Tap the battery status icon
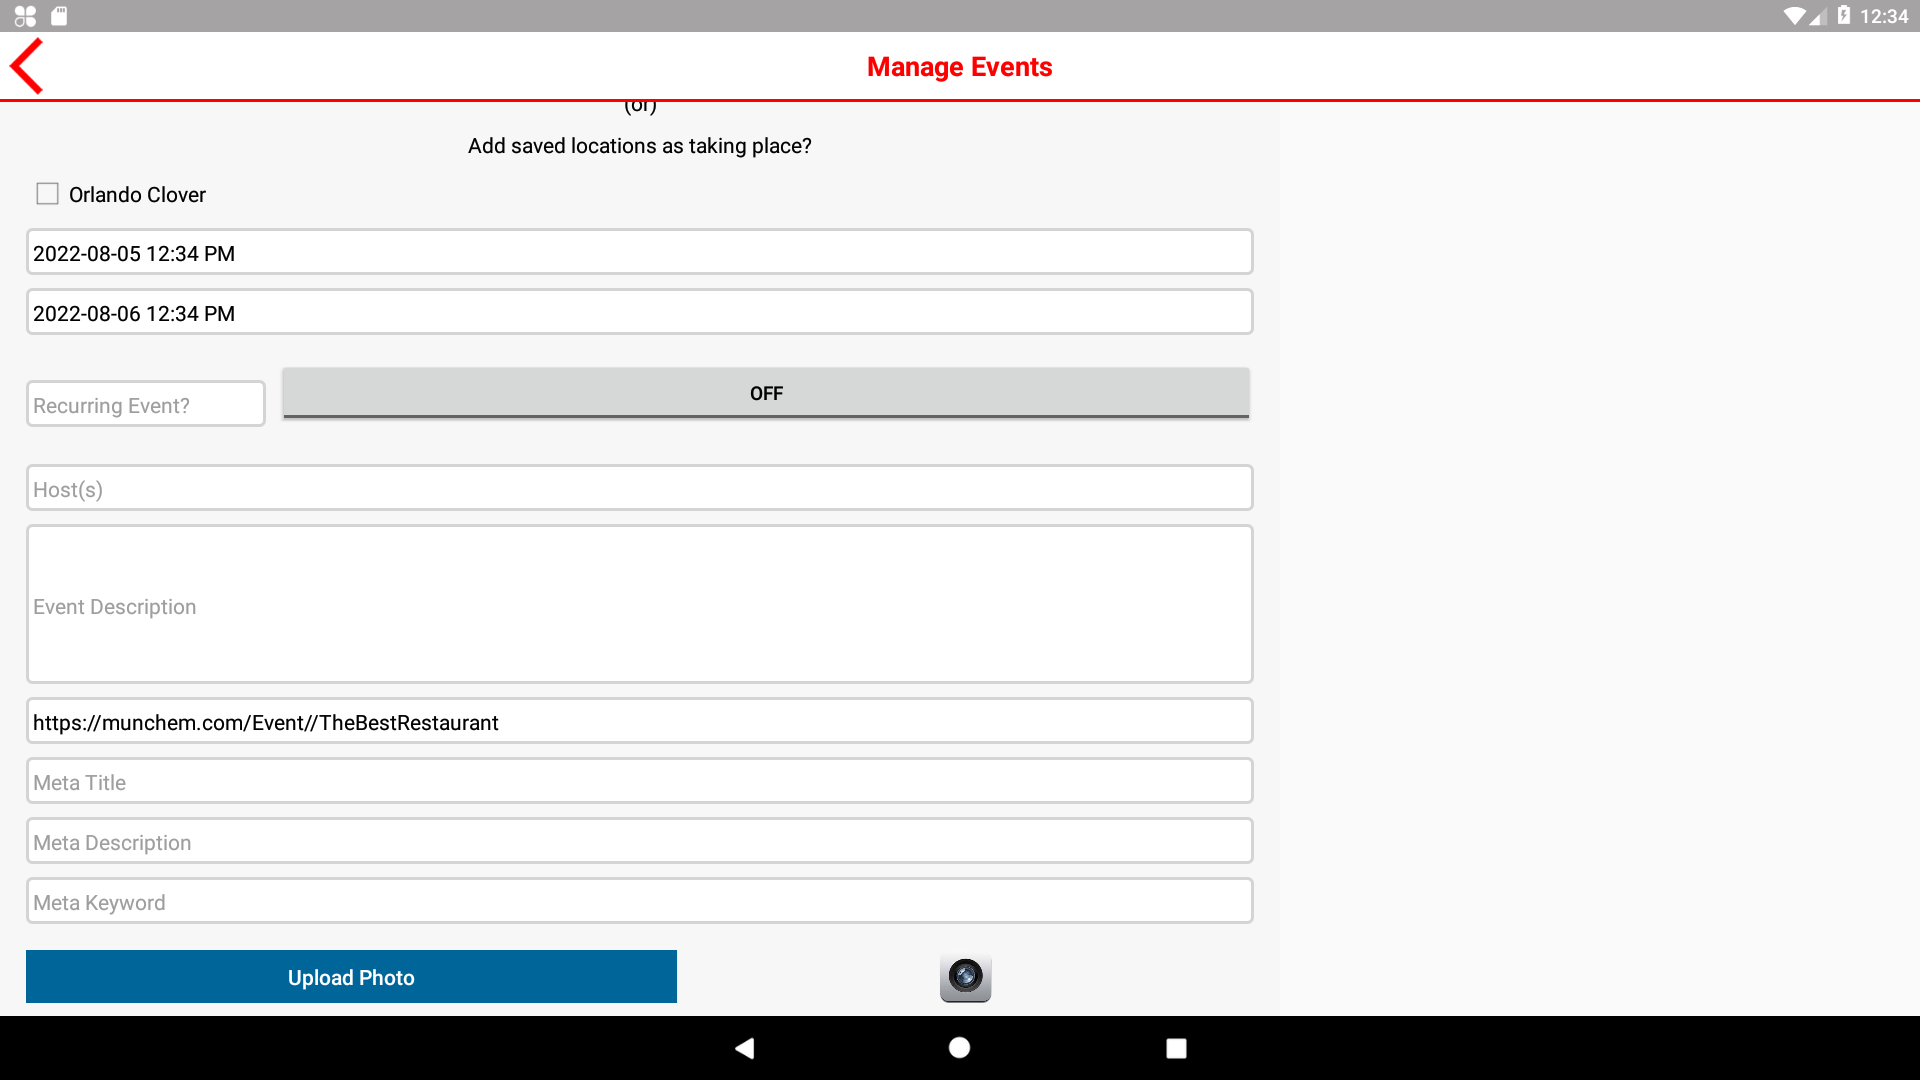This screenshot has width=1920, height=1080. (1844, 16)
